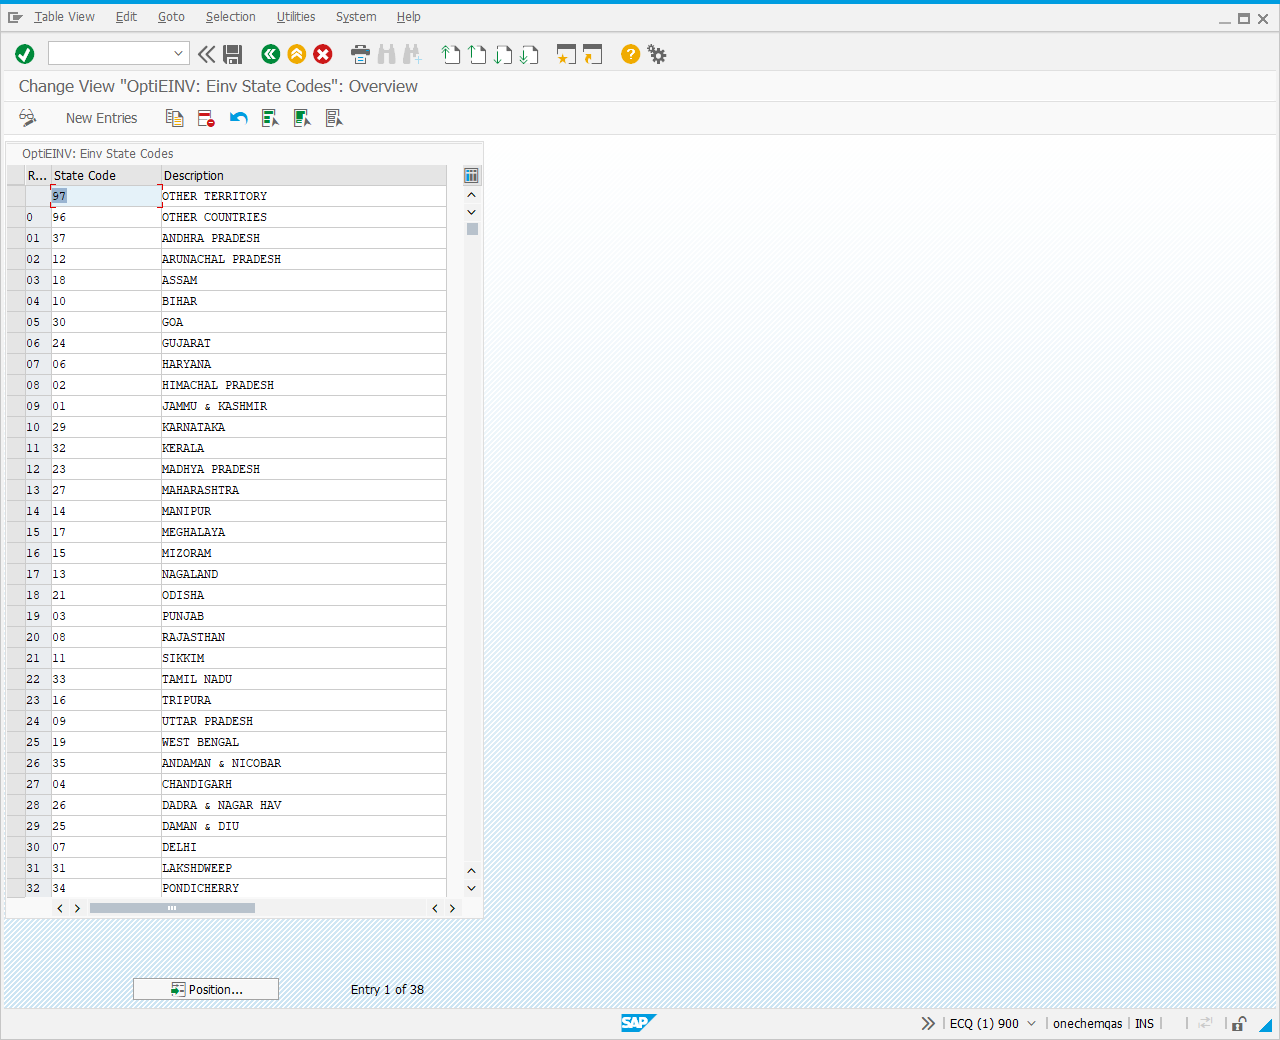Click the Print icon
The image size is (1280, 1040).
(x=361, y=54)
